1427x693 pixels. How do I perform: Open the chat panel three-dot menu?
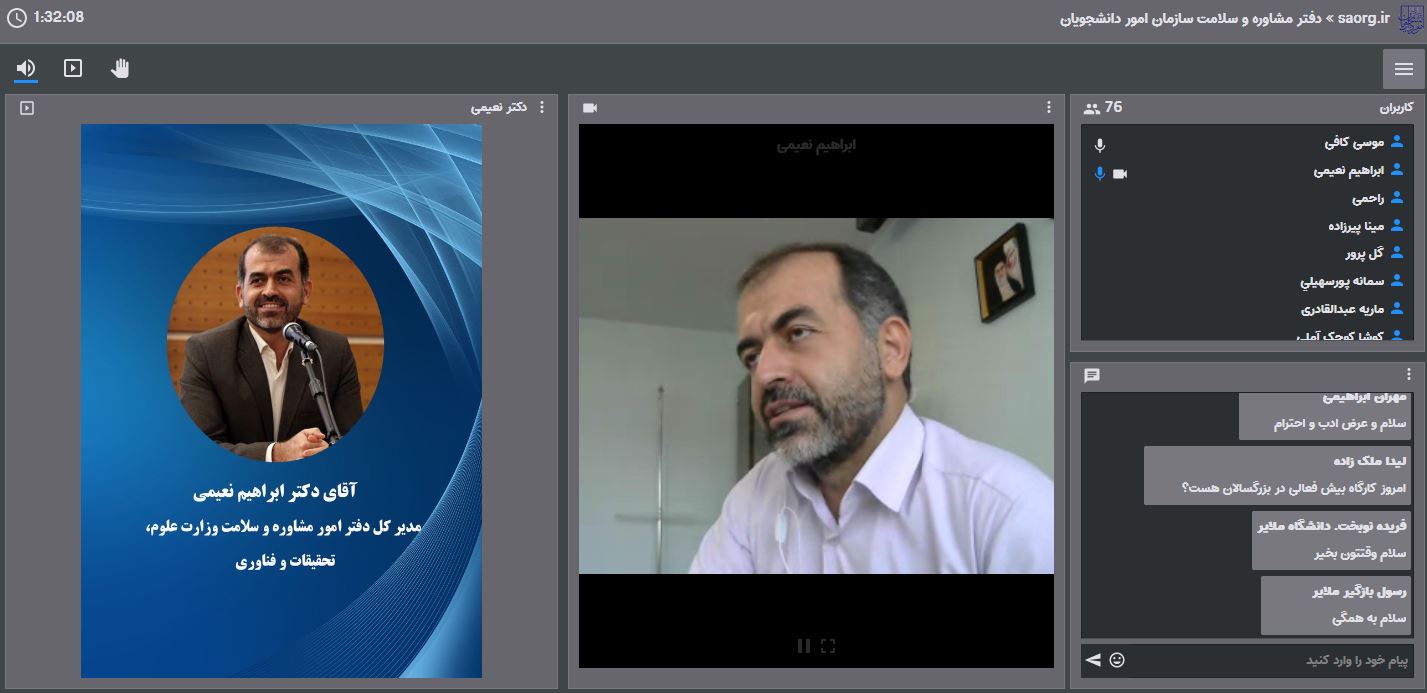[1410, 375]
